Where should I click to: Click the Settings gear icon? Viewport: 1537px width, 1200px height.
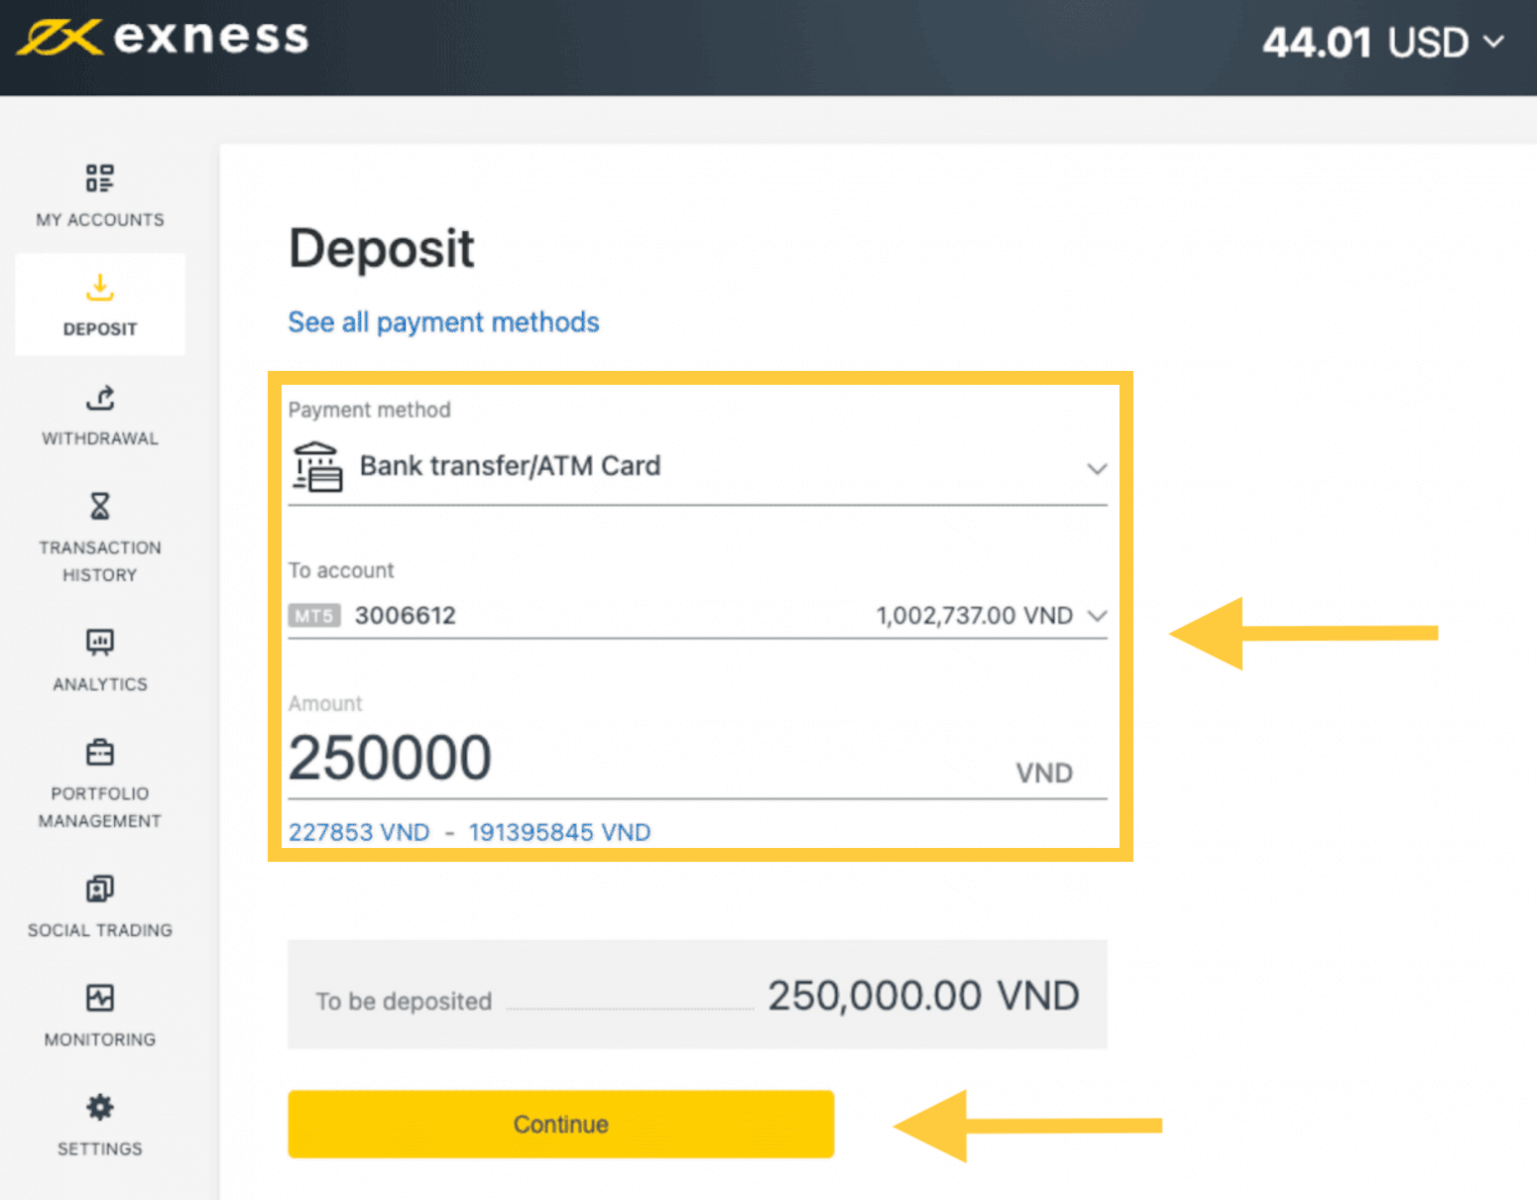coord(99,1107)
